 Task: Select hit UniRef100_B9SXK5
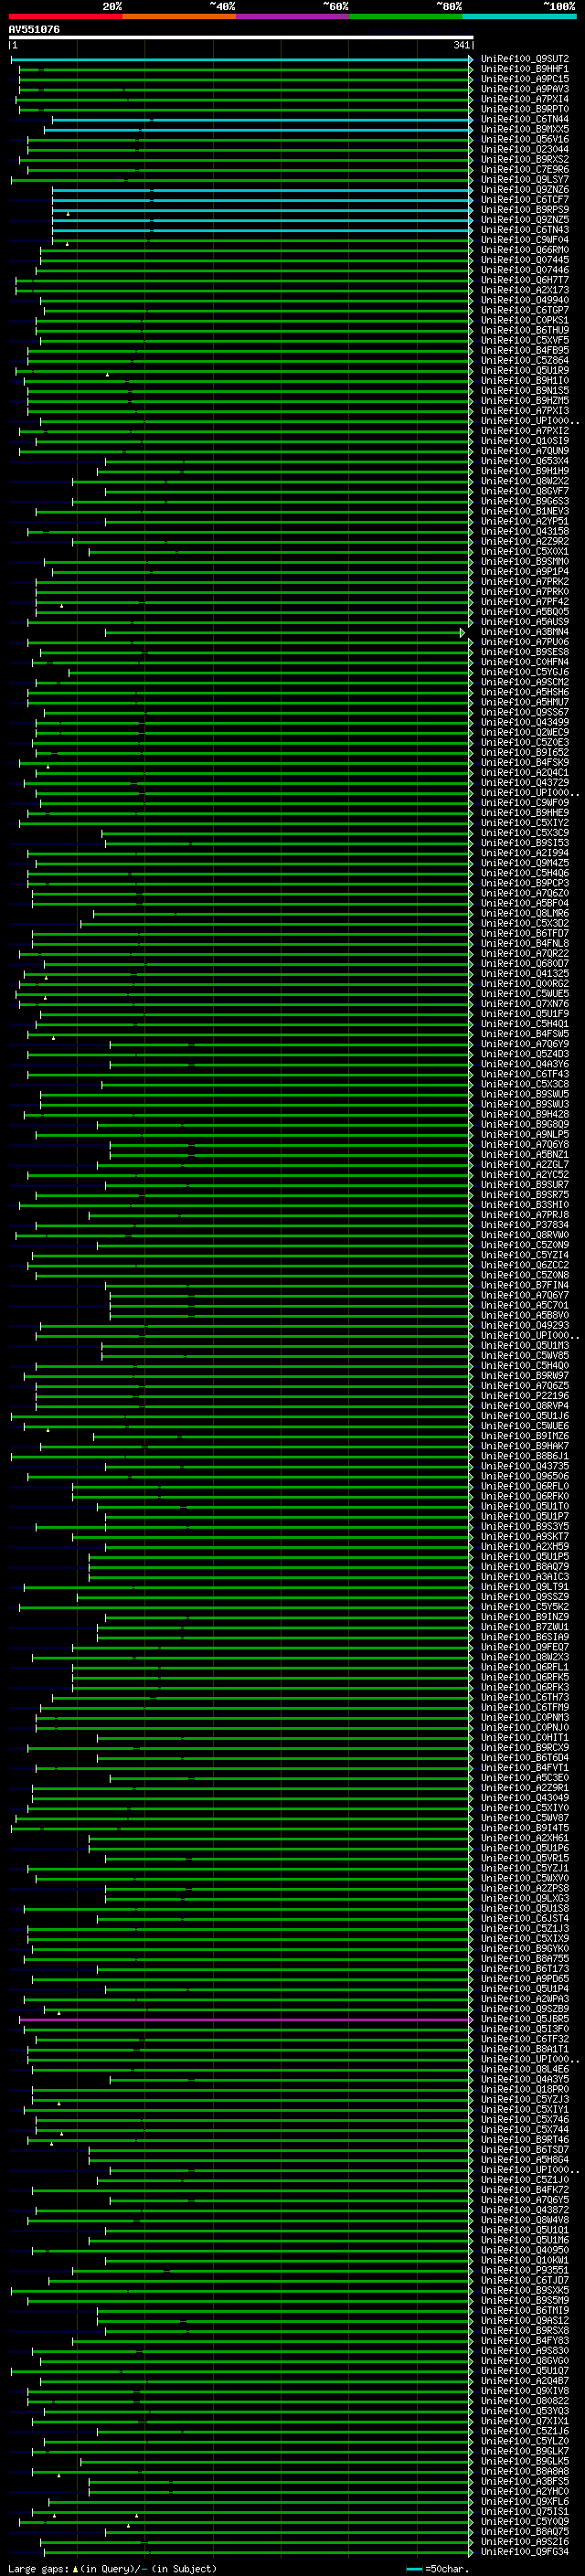click(x=525, y=2290)
